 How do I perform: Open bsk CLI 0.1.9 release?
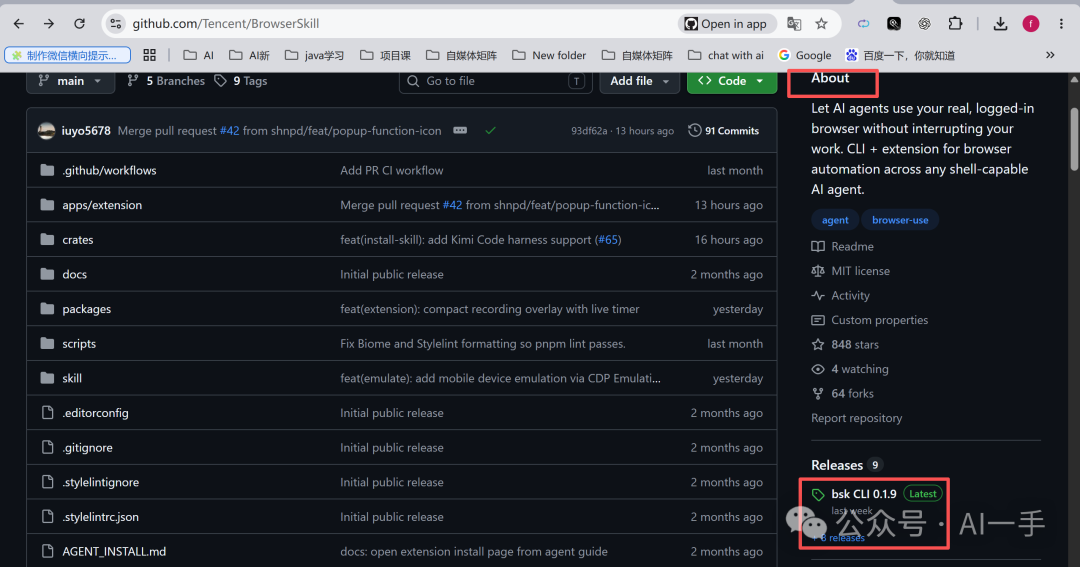click(864, 494)
